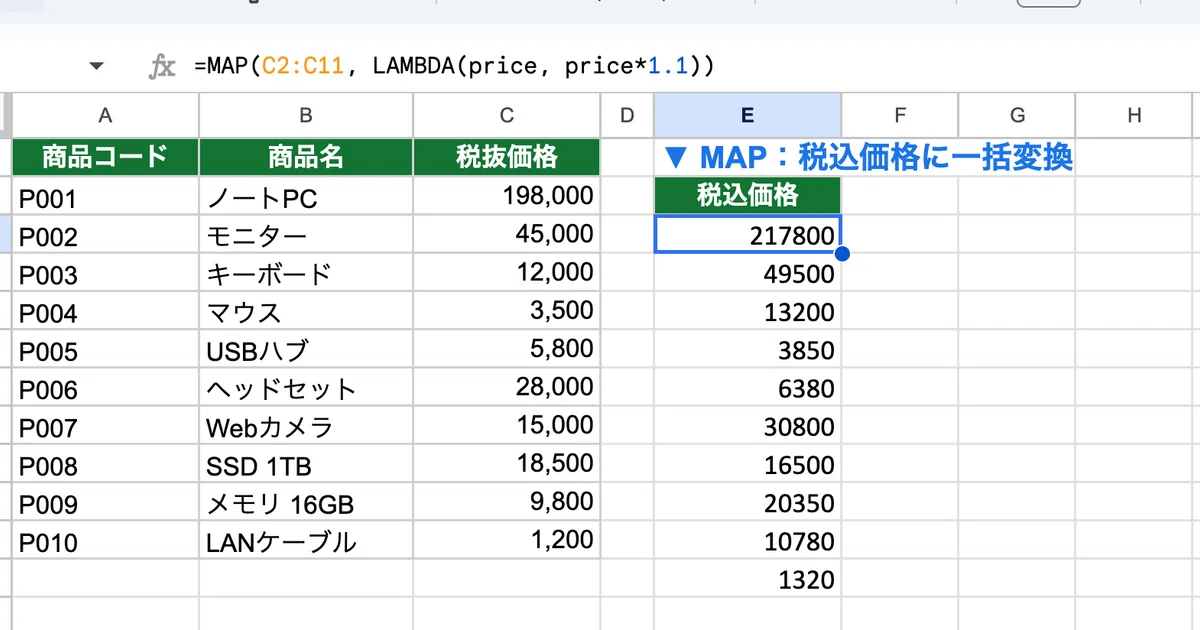Screen dimensions: 1200x630
Task: Select column D header
Action: pos(627,115)
